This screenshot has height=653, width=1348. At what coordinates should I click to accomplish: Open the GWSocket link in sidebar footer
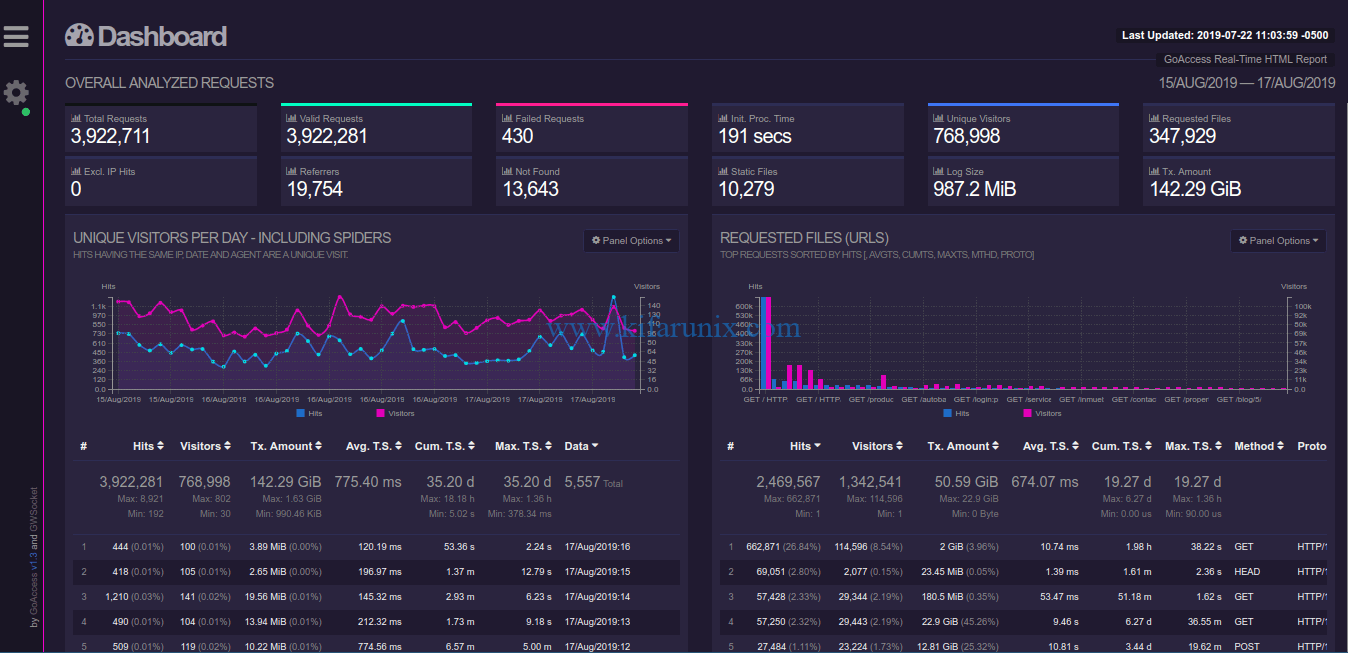34,508
